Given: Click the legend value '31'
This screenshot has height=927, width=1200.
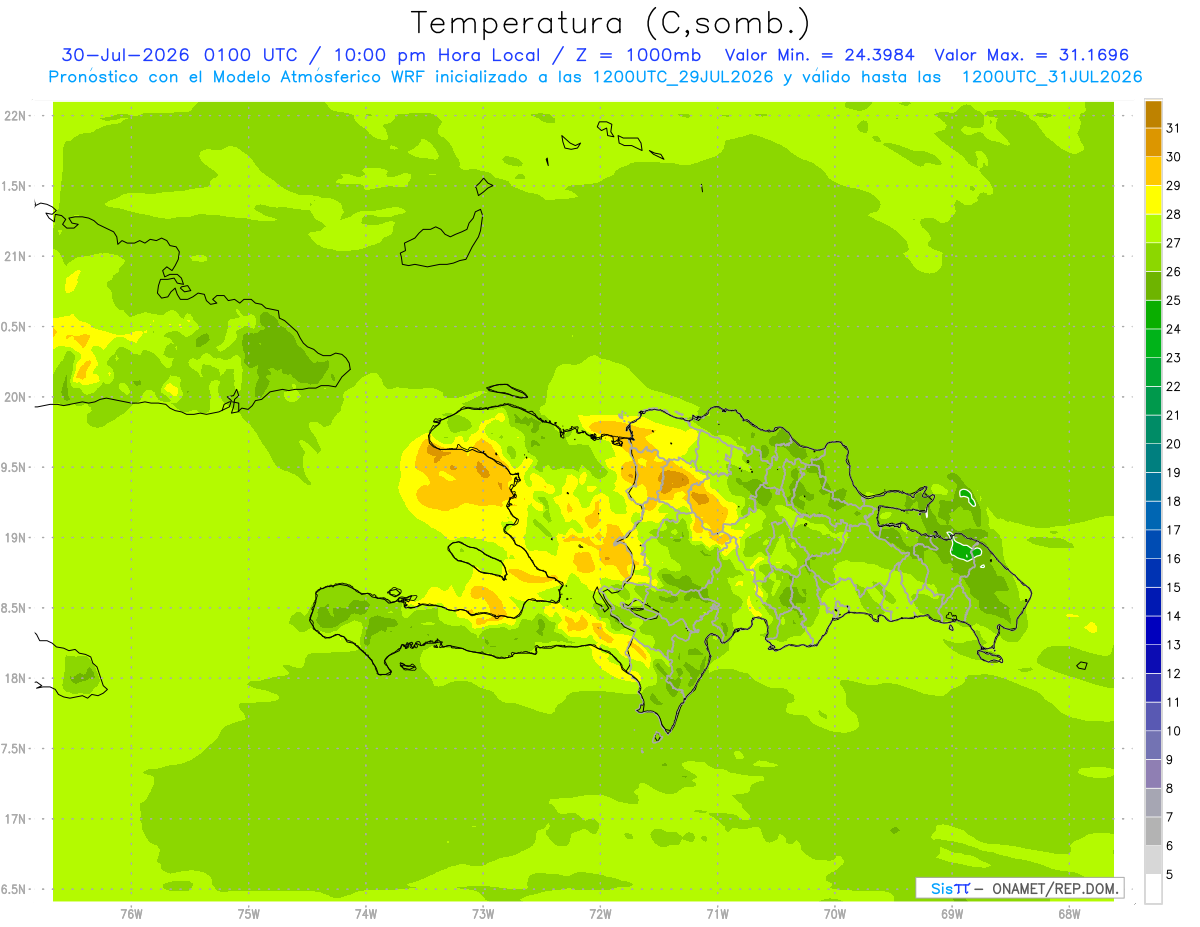Looking at the screenshot, I should (x=1173, y=127).
